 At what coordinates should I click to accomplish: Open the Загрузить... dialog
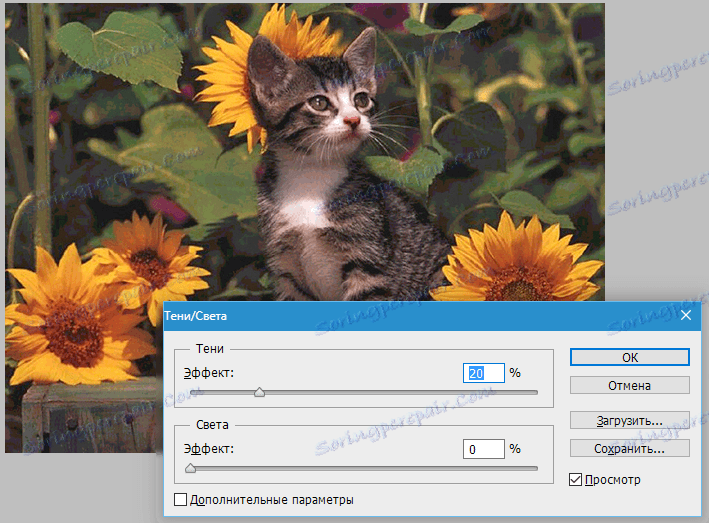[629, 420]
